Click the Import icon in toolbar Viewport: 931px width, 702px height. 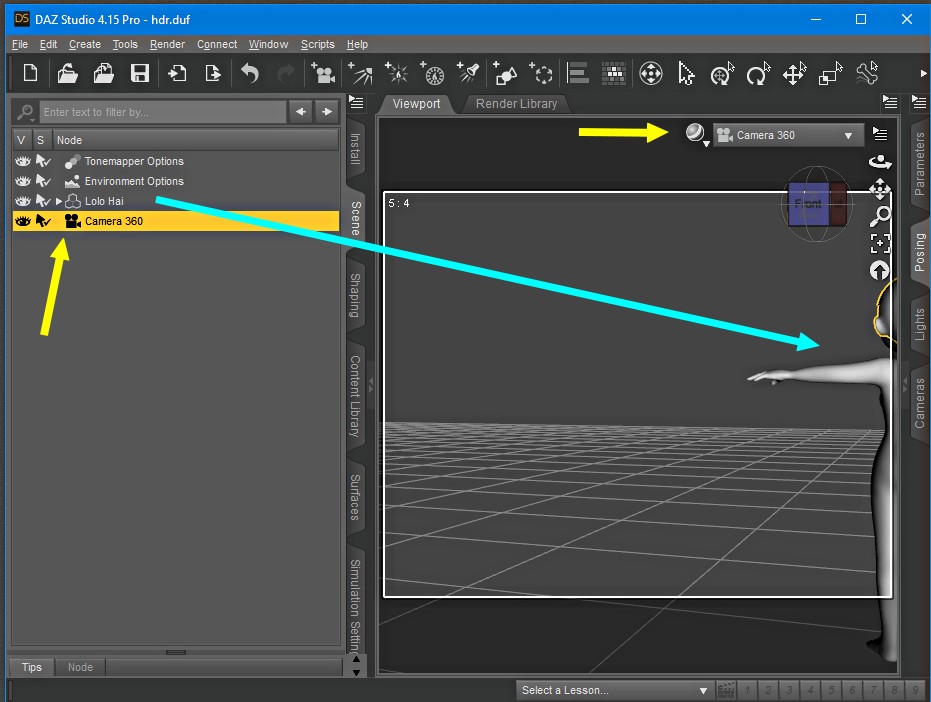click(177, 74)
